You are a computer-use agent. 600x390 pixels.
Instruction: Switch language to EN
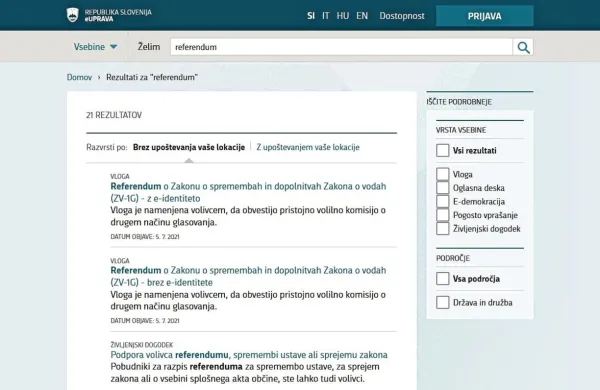(362, 16)
